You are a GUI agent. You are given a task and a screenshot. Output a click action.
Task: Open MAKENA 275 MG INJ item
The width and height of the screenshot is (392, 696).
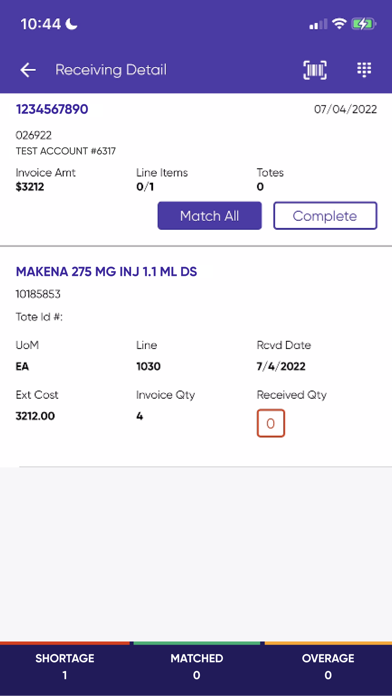click(107, 272)
